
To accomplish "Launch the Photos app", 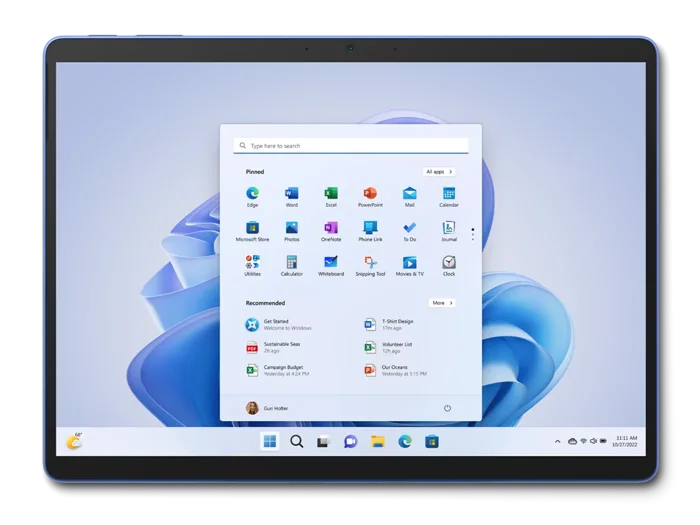I will tap(292, 231).
